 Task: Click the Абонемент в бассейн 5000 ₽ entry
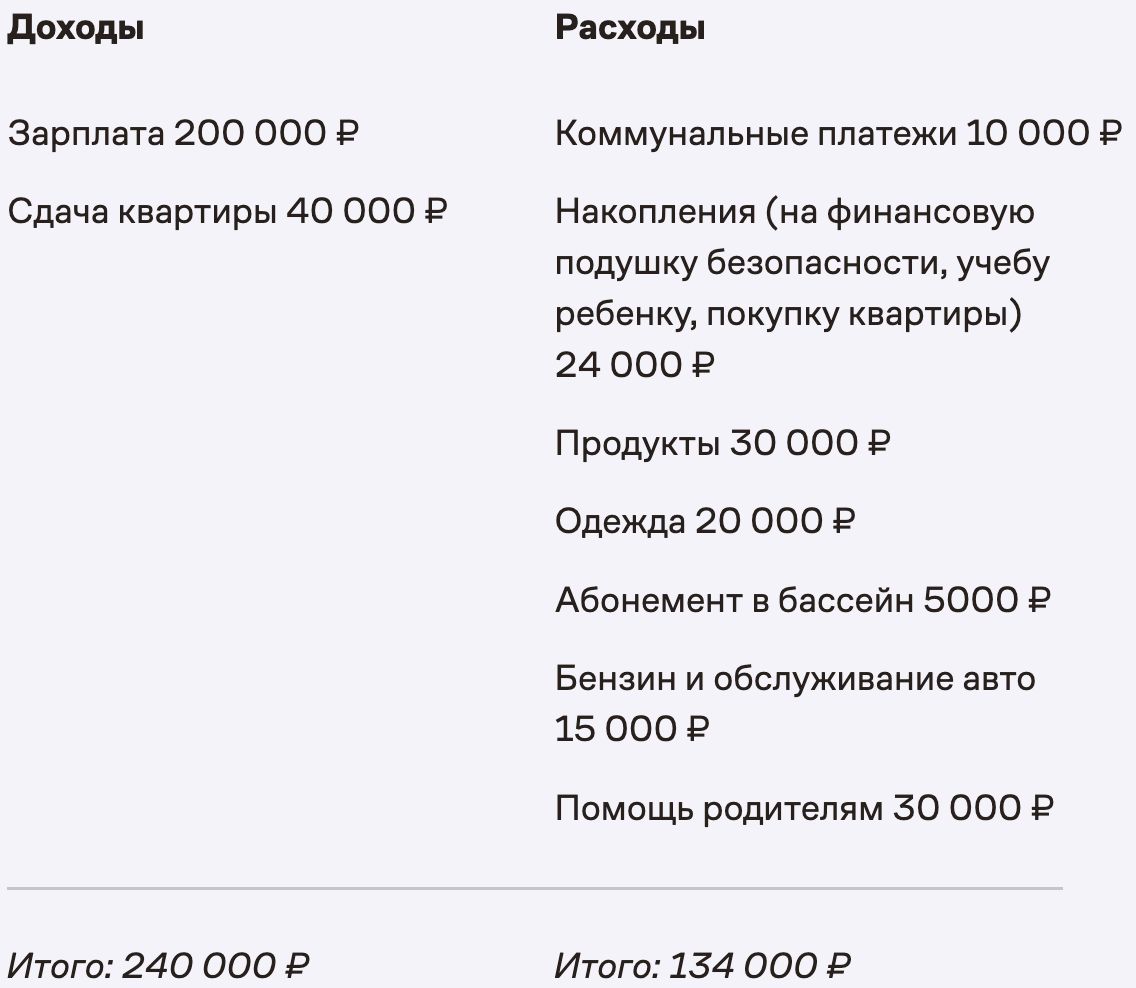click(x=803, y=600)
